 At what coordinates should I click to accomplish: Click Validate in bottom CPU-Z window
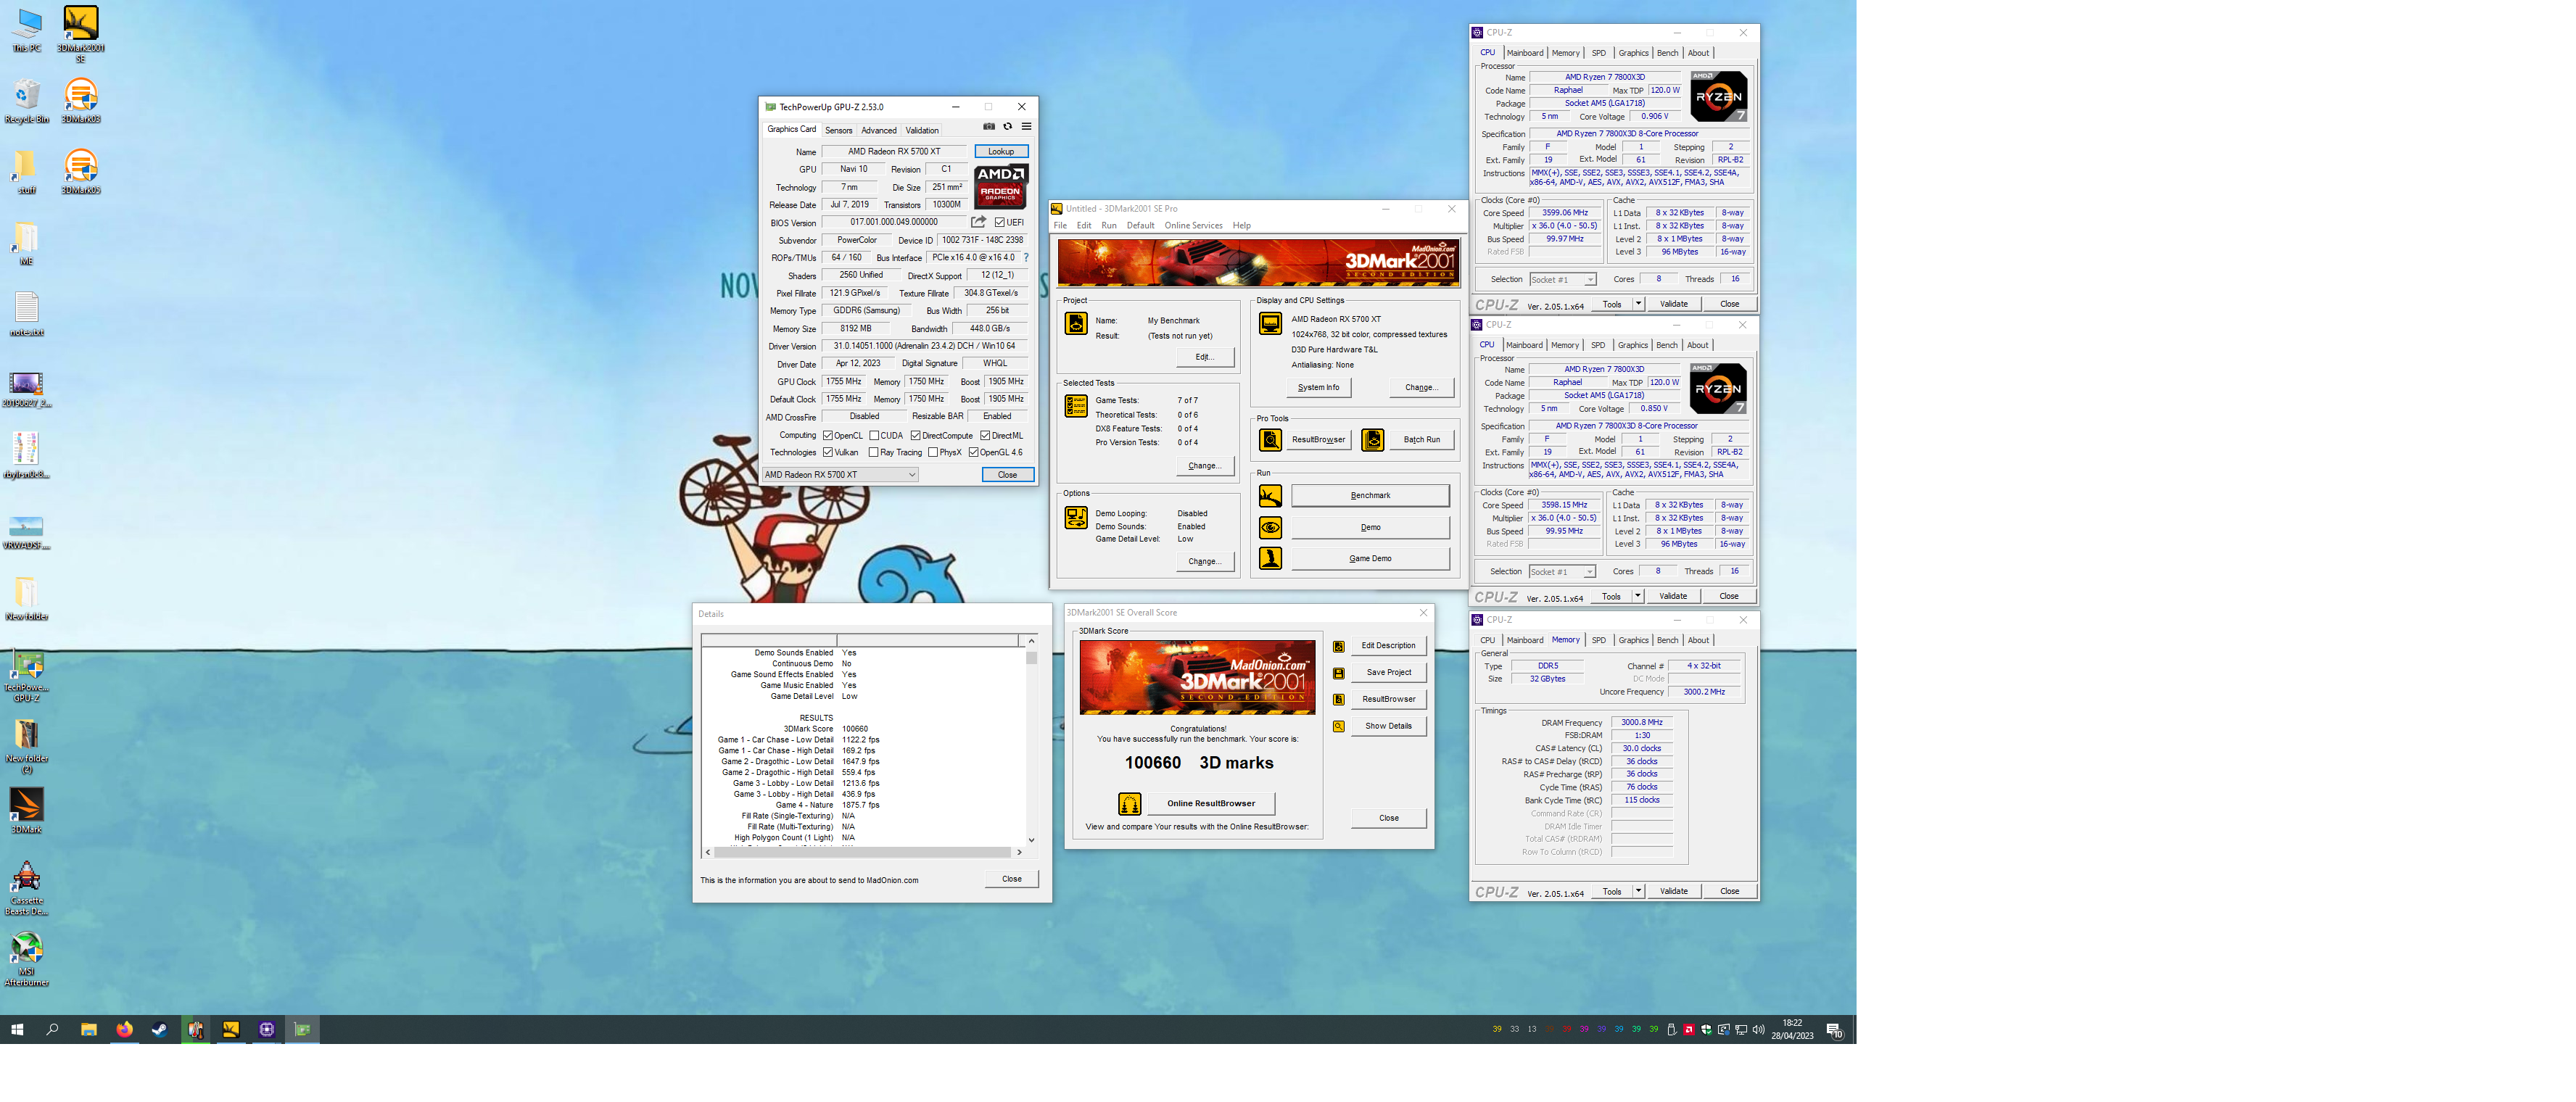pyautogui.click(x=1673, y=891)
